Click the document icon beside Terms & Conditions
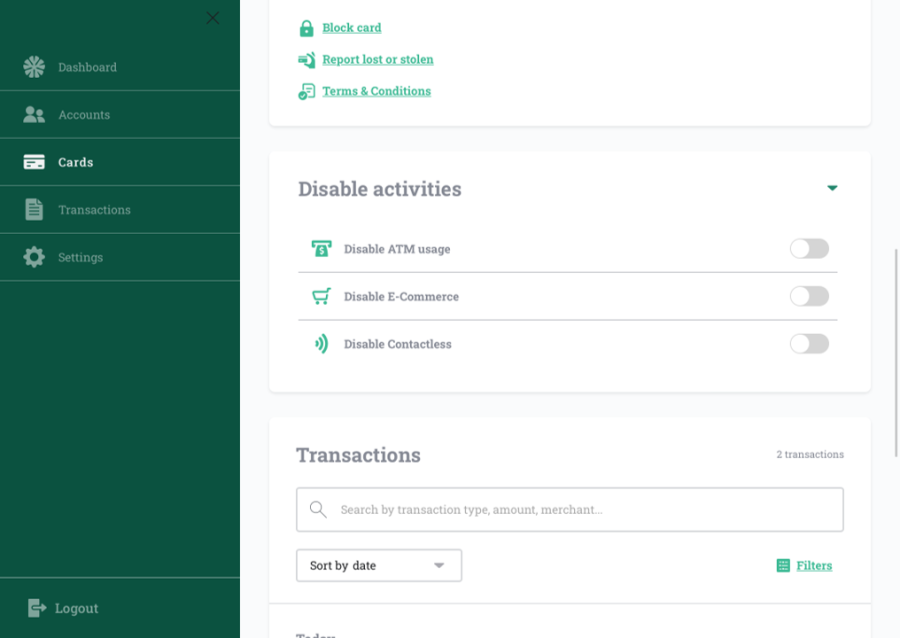 pos(306,91)
